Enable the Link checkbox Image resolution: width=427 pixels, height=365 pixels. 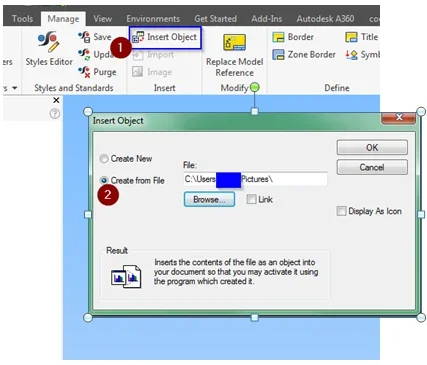(x=251, y=199)
